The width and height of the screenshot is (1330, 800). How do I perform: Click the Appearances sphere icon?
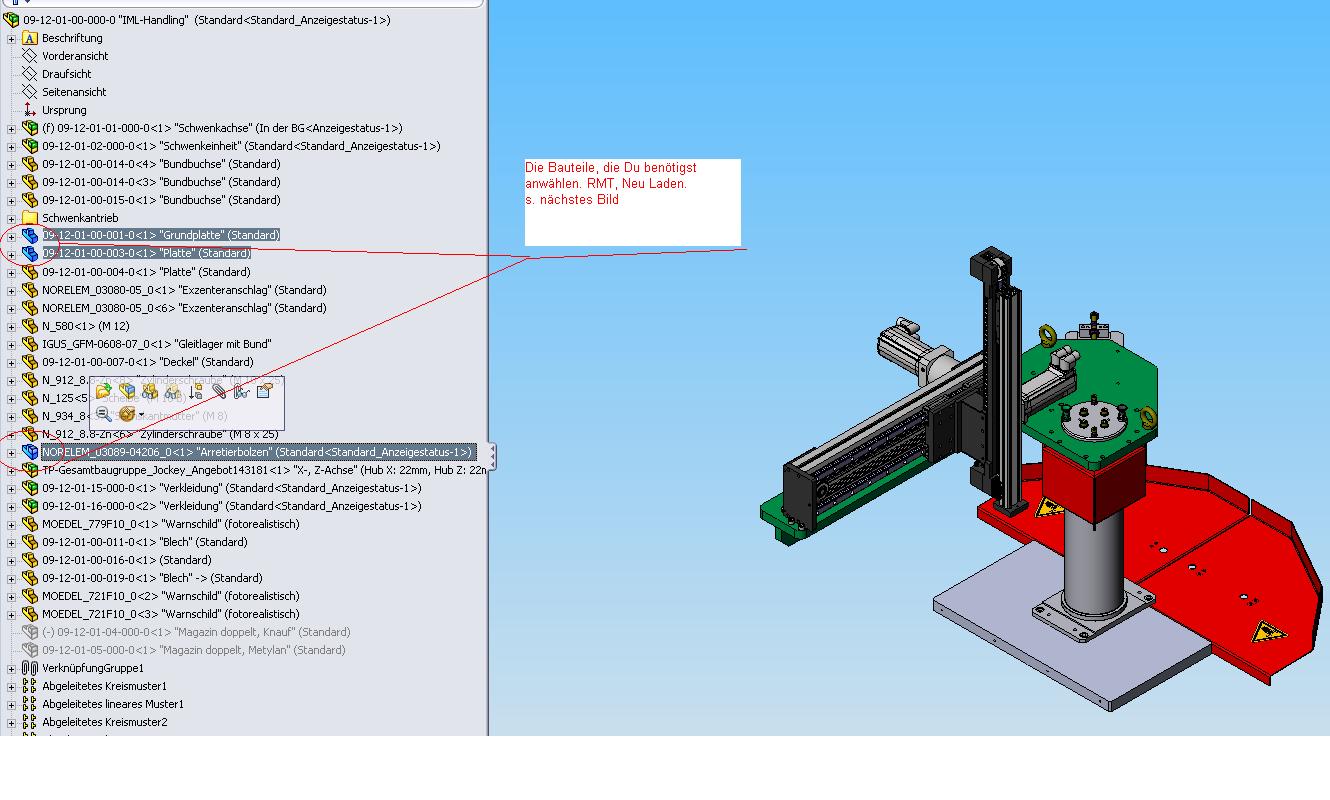point(126,414)
